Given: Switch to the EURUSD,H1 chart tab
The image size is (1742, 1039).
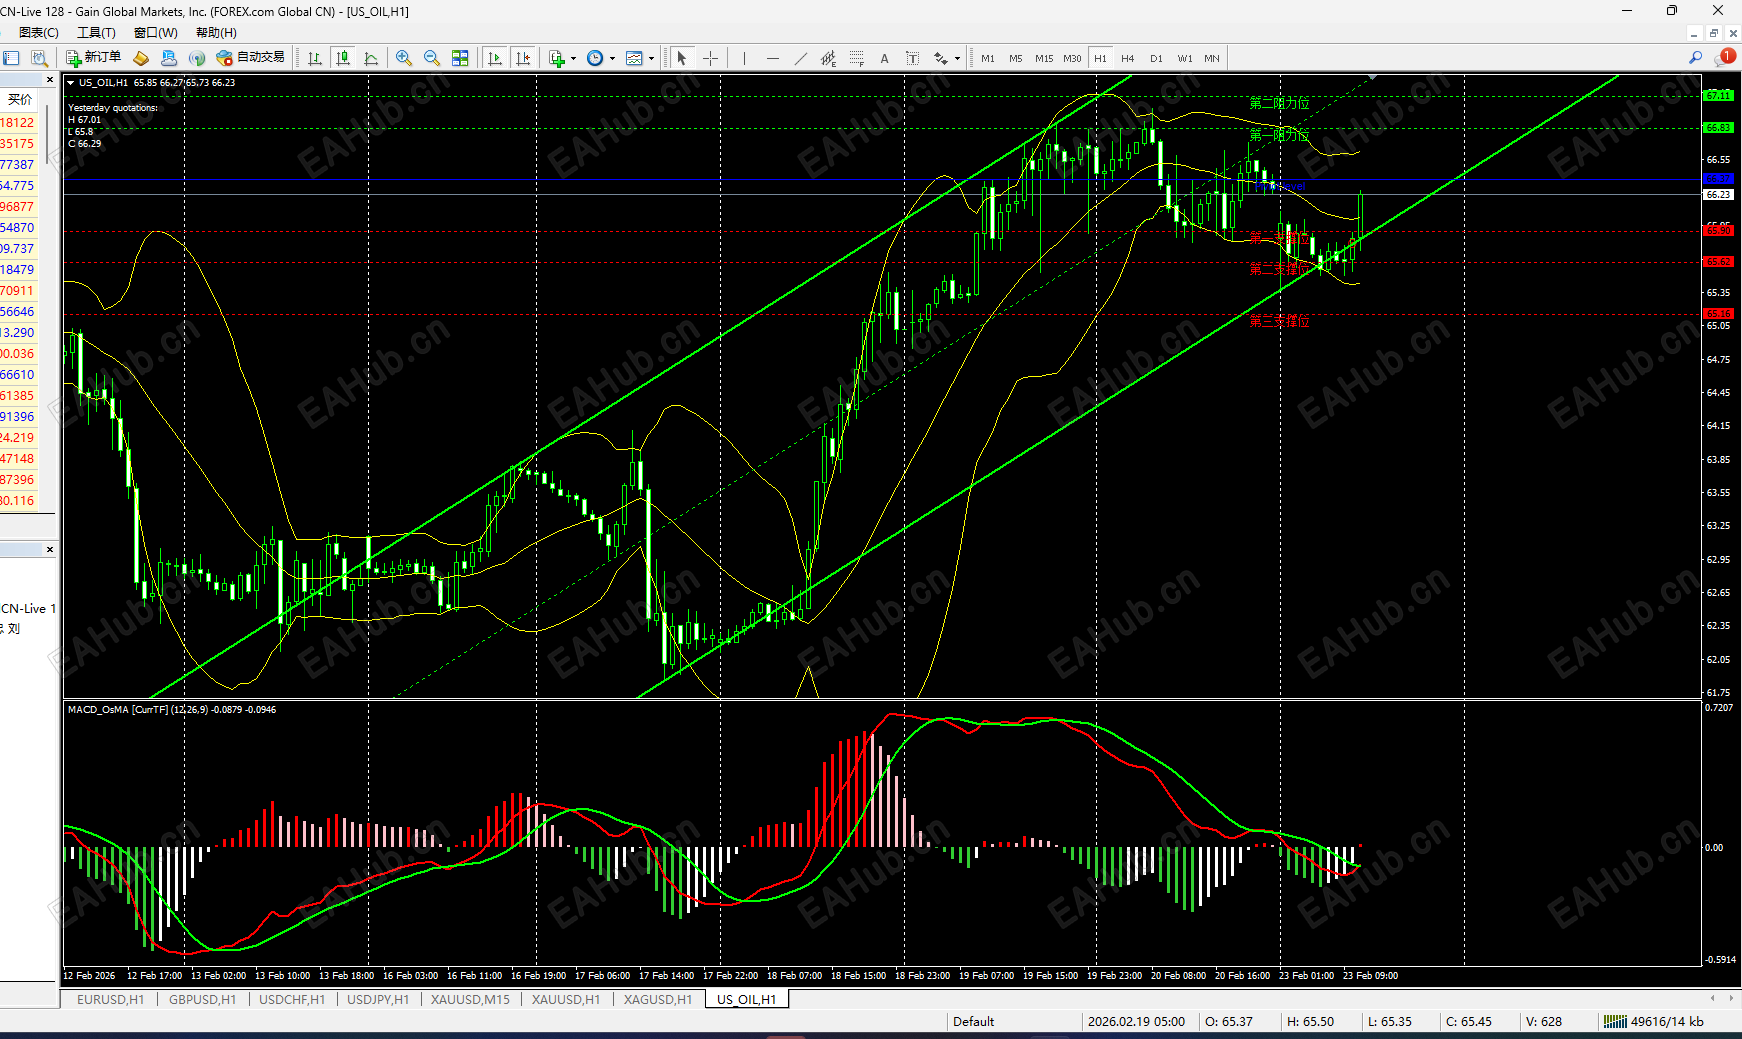Looking at the screenshot, I should click(110, 999).
